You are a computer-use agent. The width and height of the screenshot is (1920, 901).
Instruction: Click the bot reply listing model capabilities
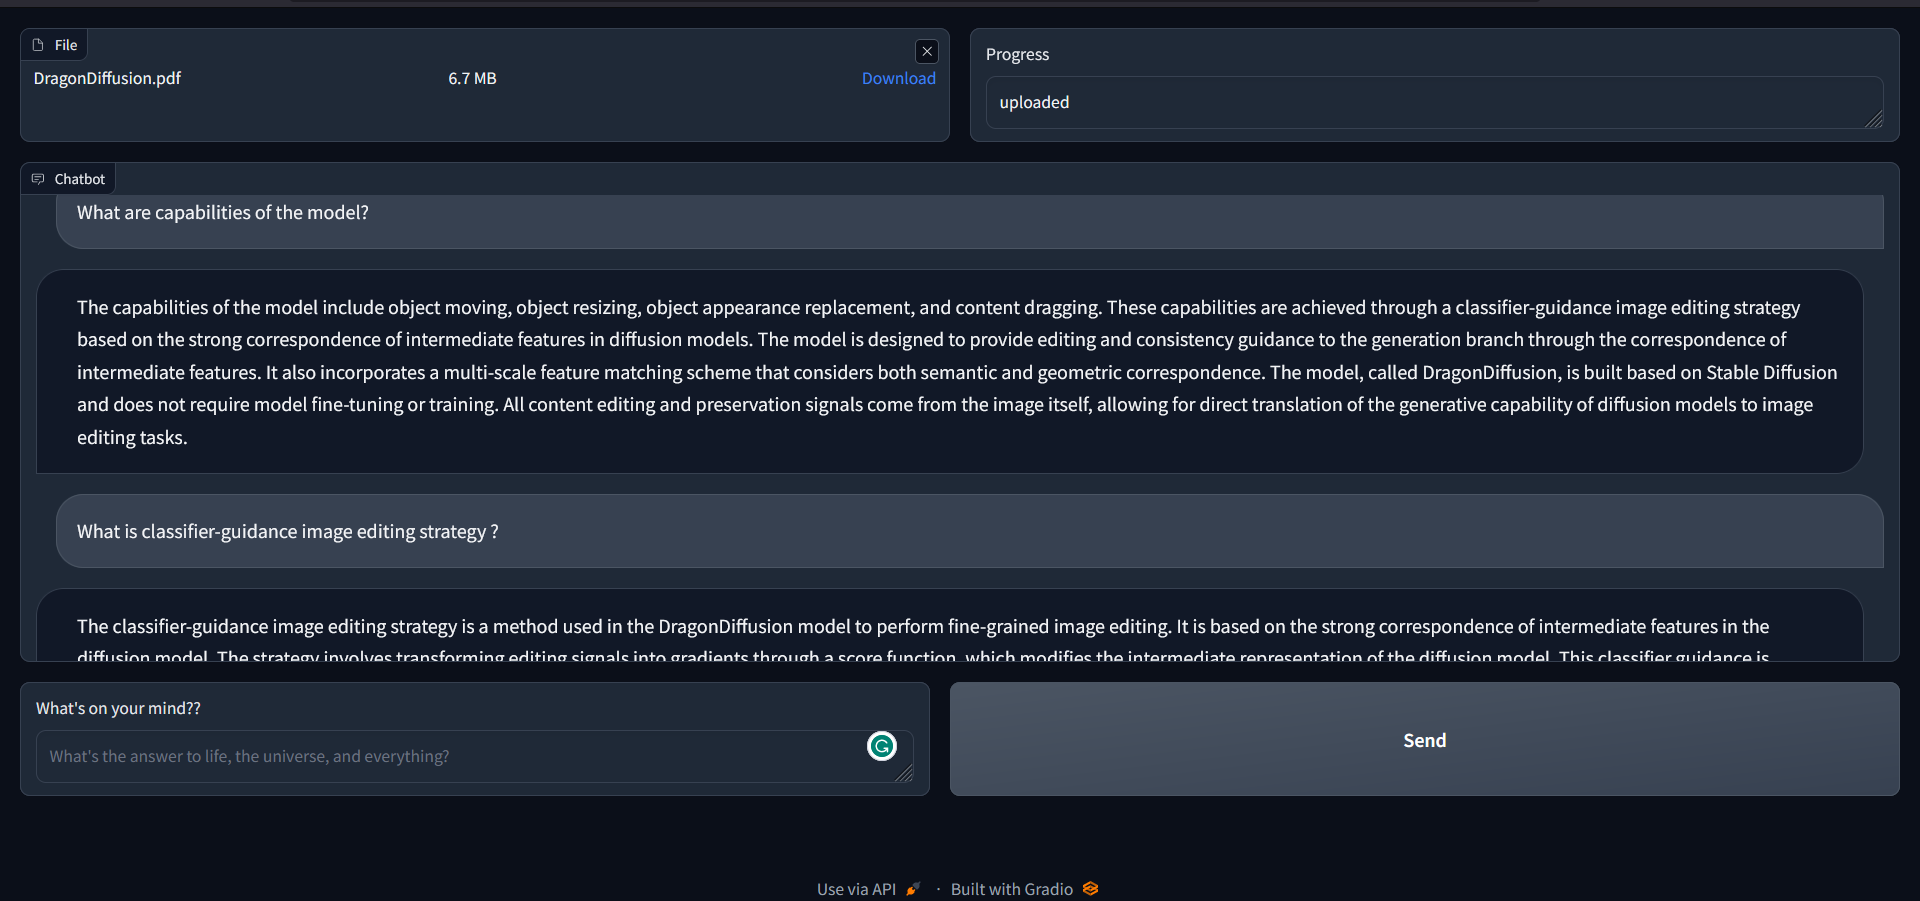pos(950,372)
